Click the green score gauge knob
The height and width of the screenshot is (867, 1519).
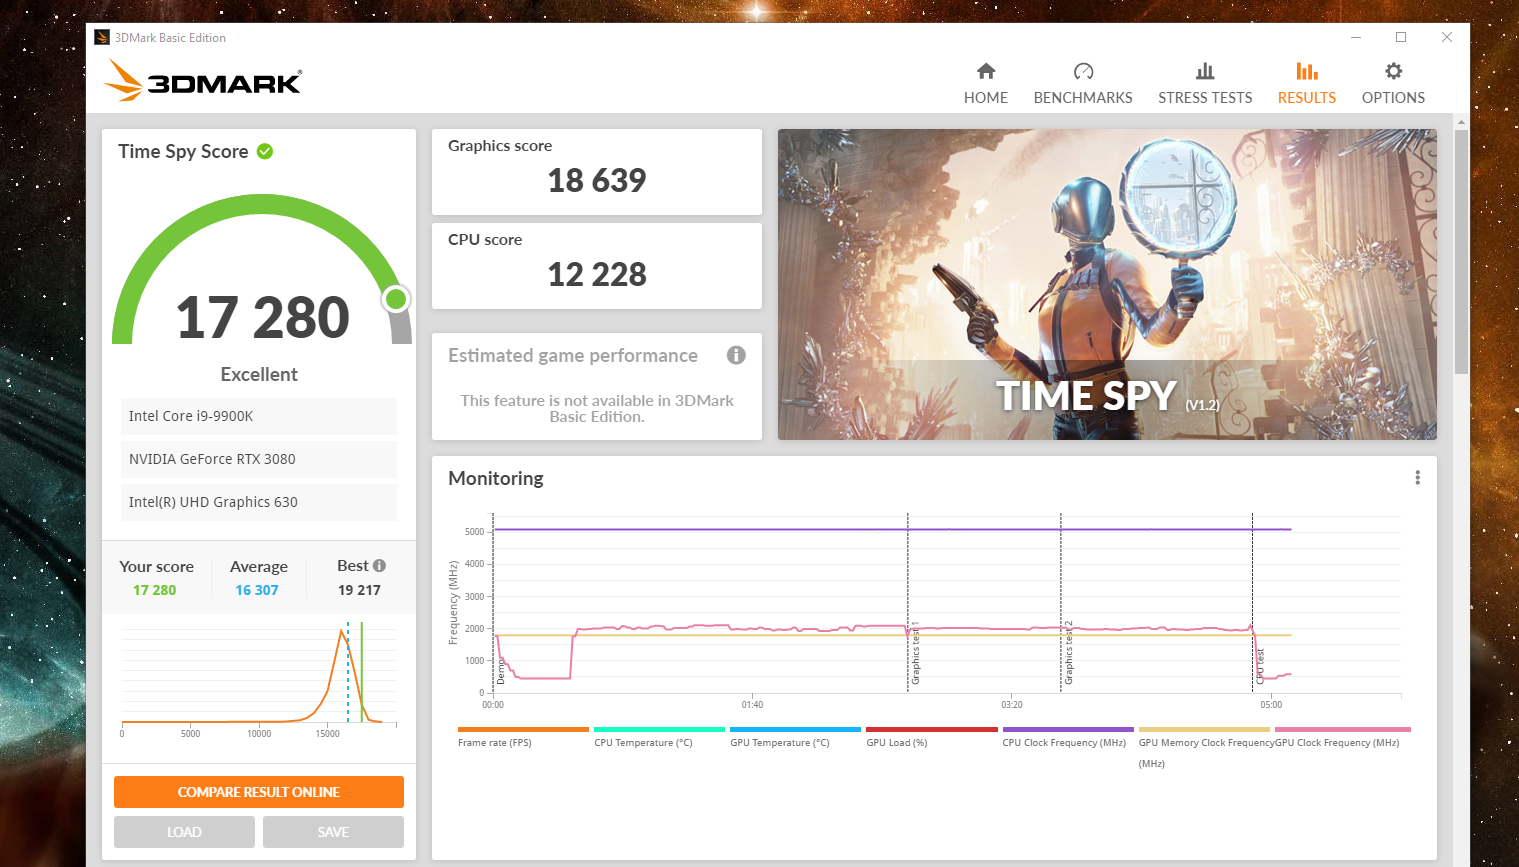[x=396, y=299]
